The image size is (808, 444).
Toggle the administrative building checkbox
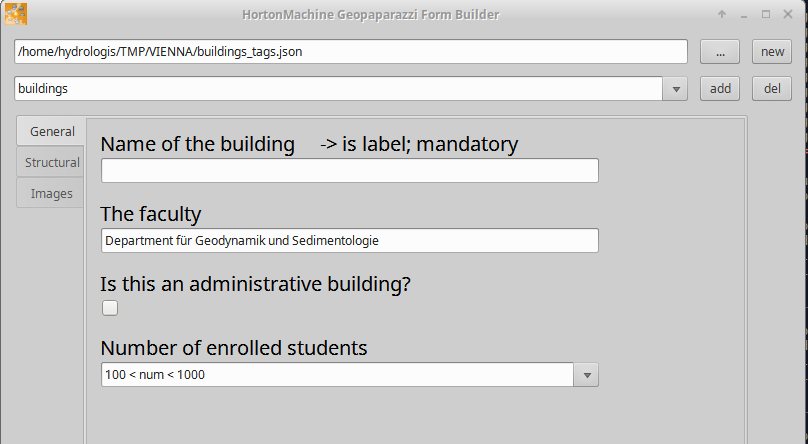(x=110, y=308)
